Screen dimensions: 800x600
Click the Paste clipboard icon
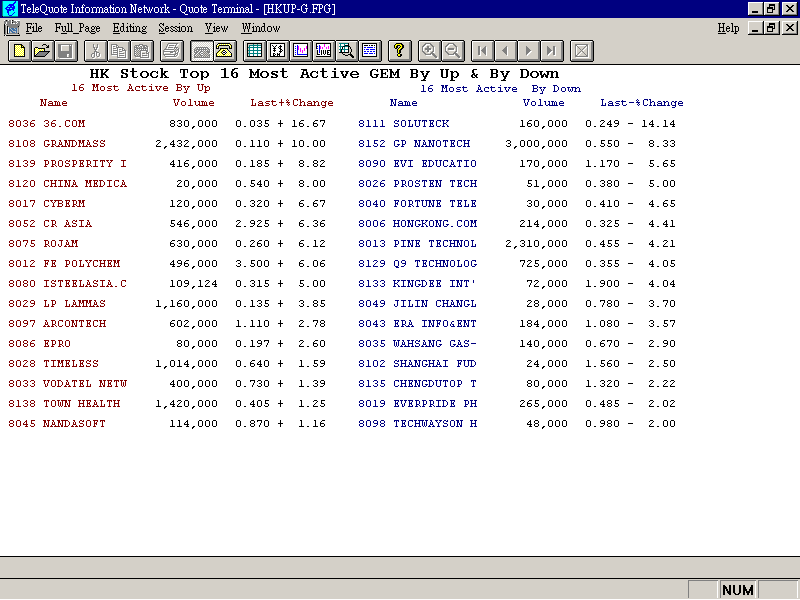pos(142,51)
